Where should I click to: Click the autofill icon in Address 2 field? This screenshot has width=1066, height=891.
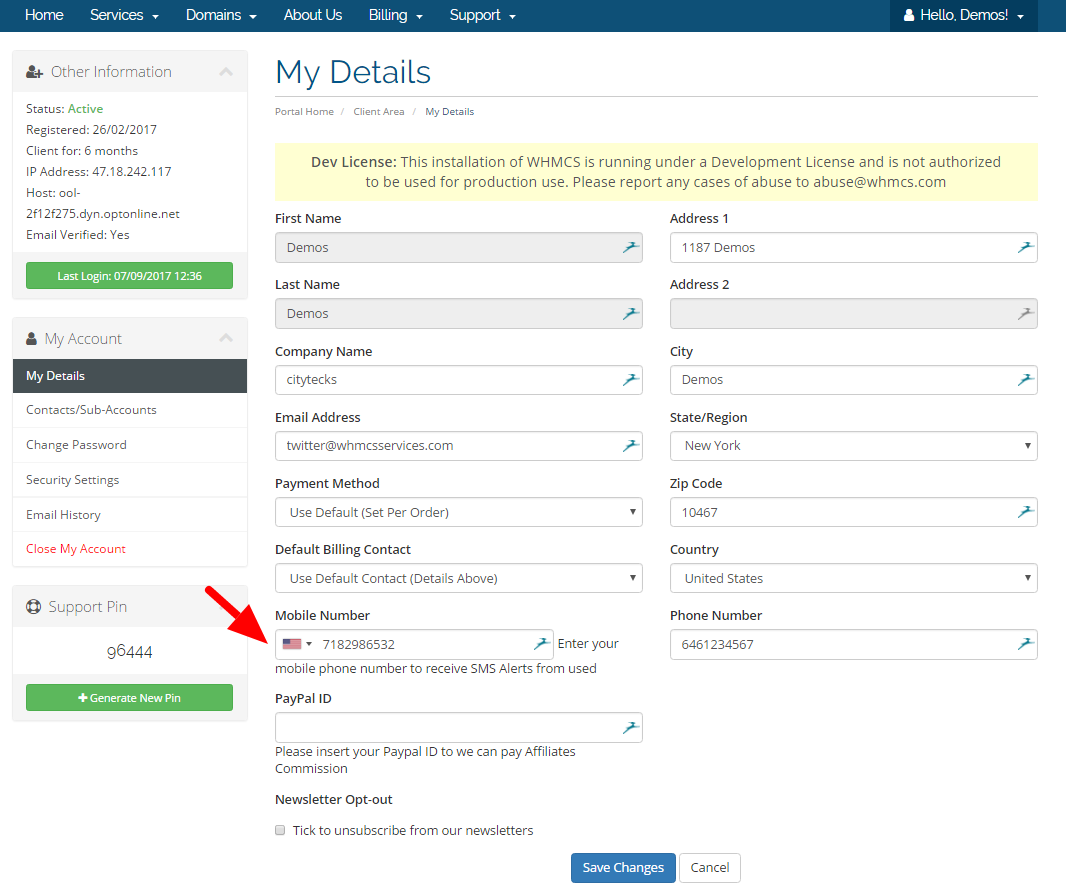[x=1026, y=313]
